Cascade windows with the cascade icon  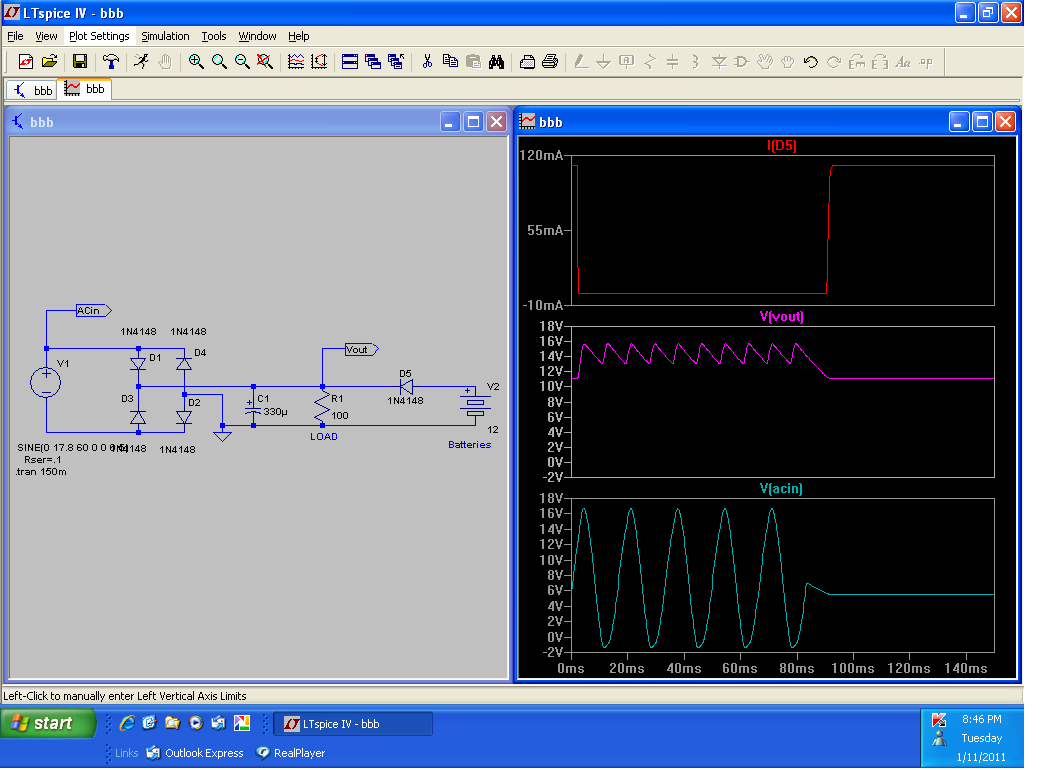pos(373,62)
